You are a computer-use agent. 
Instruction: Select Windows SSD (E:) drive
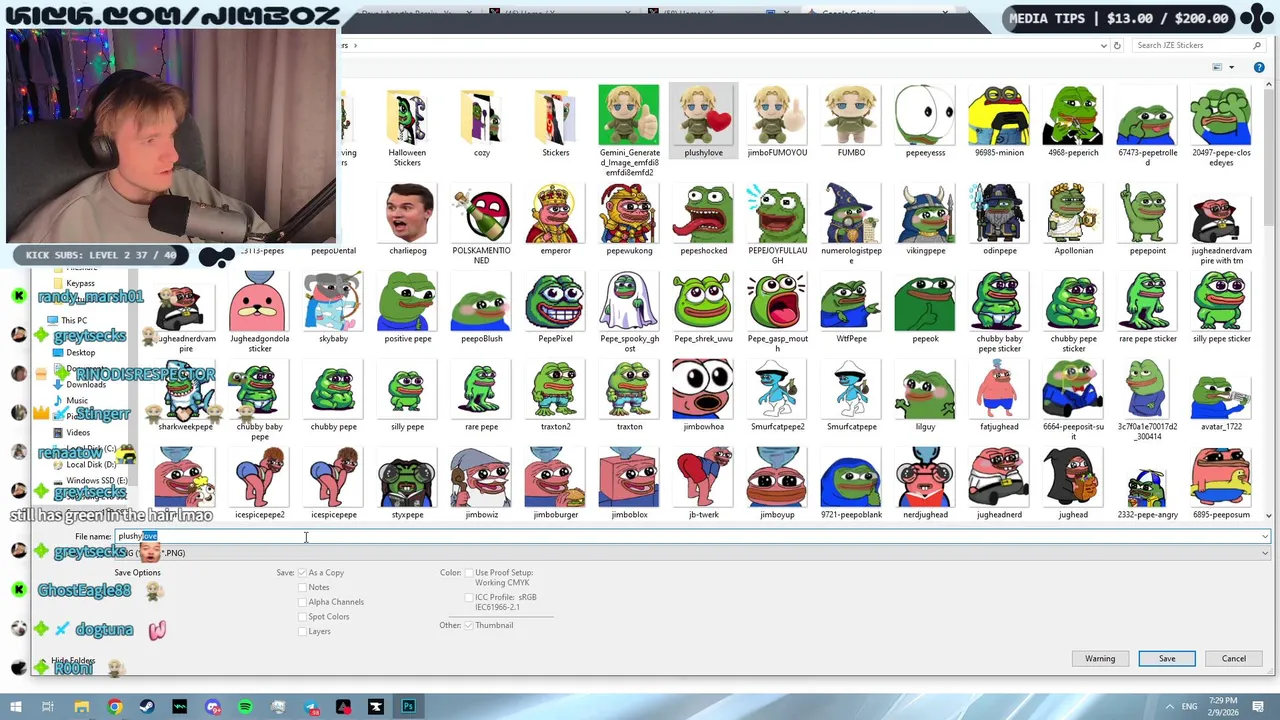[x=97, y=481]
